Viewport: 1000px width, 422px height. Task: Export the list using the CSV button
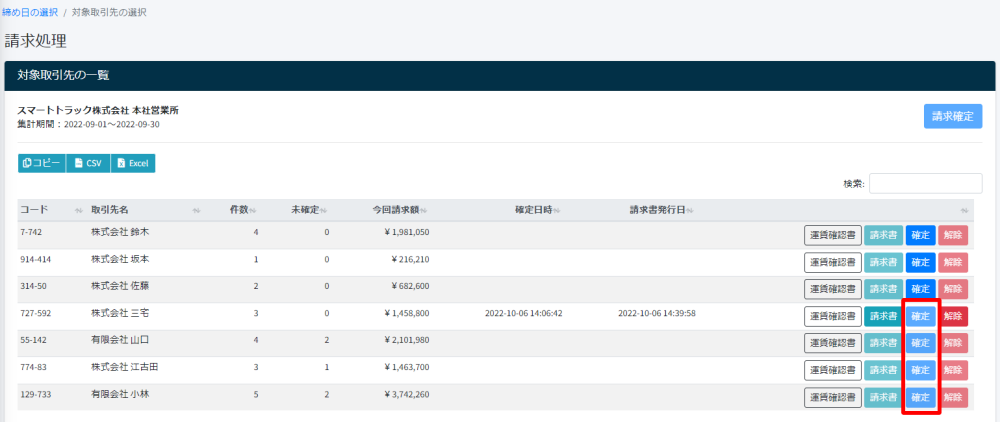click(x=88, y=163)
